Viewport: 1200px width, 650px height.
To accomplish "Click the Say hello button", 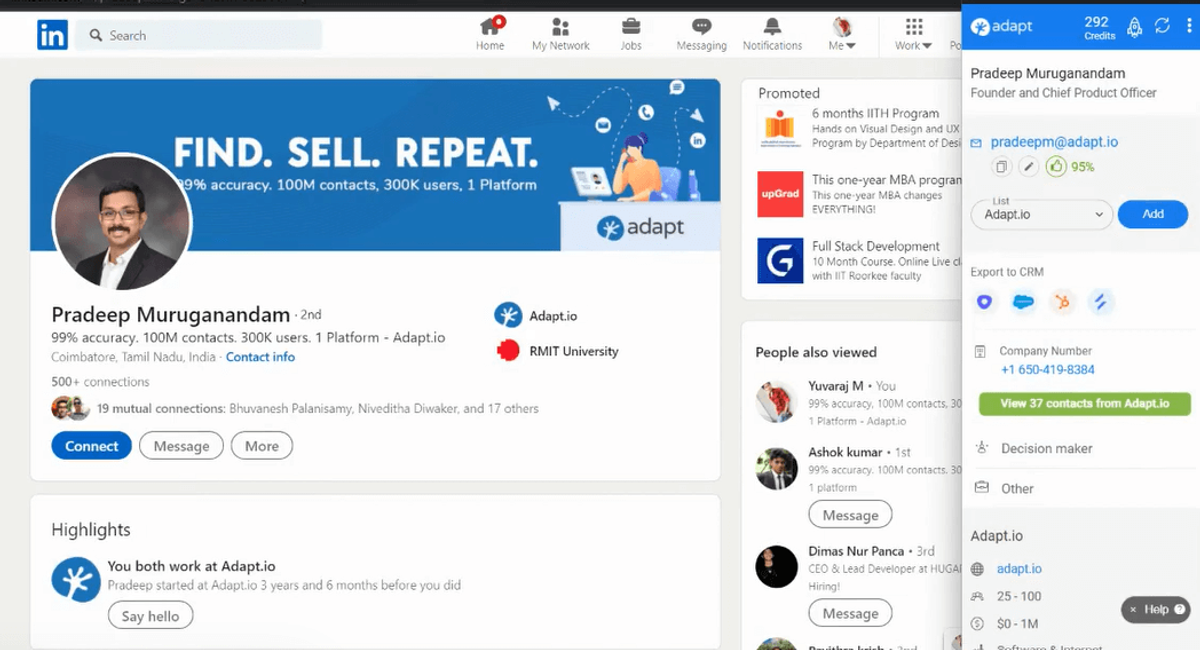I will (x=150, y=616).
